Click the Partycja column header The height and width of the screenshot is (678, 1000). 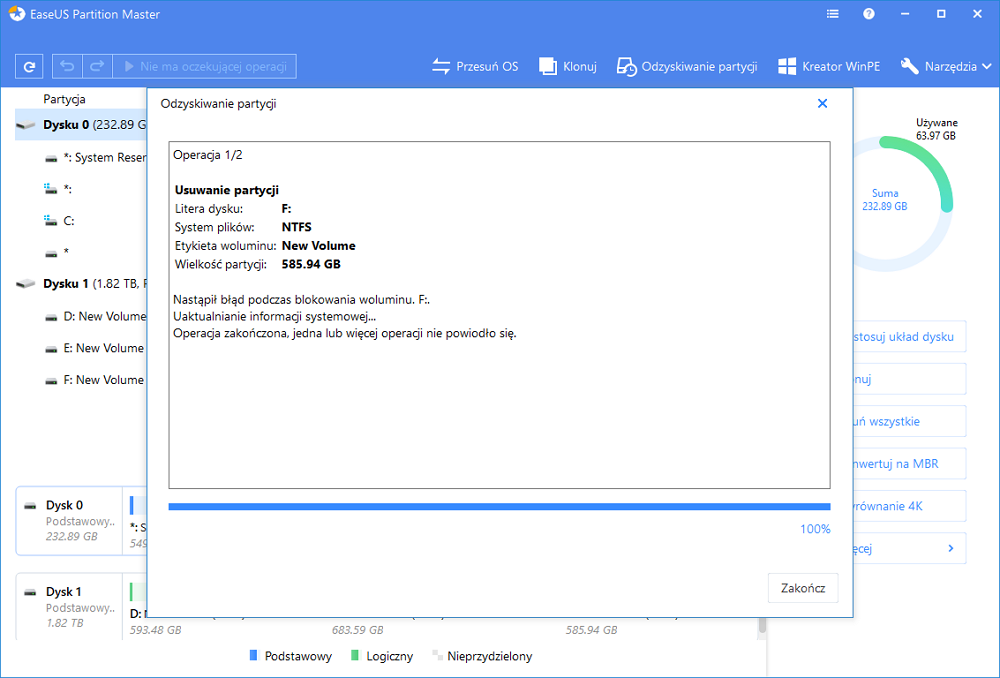64,99
